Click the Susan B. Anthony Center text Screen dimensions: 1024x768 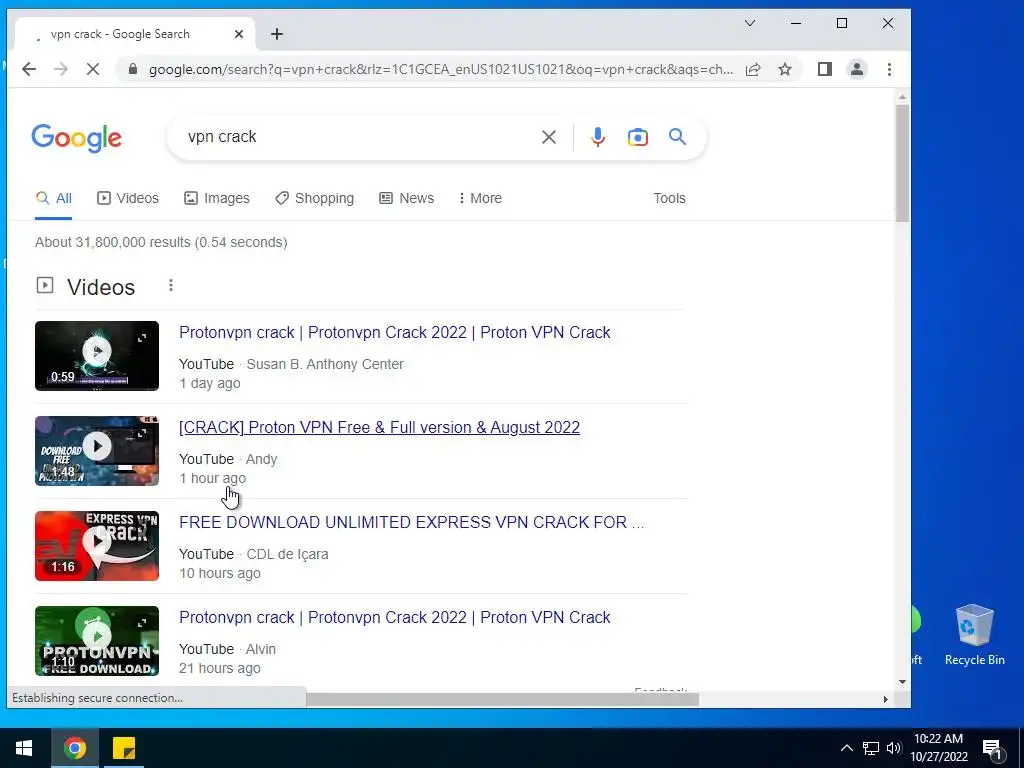(x=325, y=364)
